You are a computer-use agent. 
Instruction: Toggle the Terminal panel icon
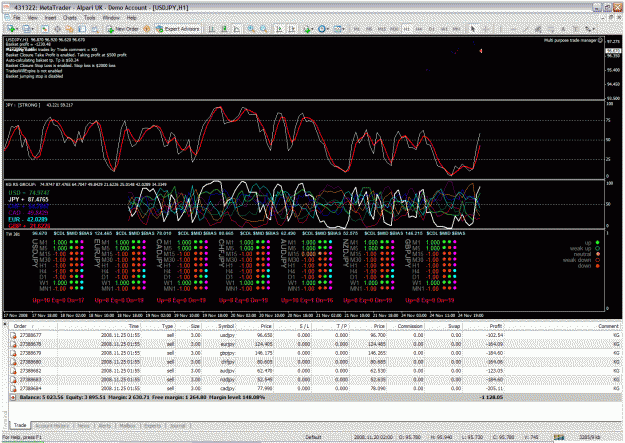pyautogui.click(x=82, y=29)
